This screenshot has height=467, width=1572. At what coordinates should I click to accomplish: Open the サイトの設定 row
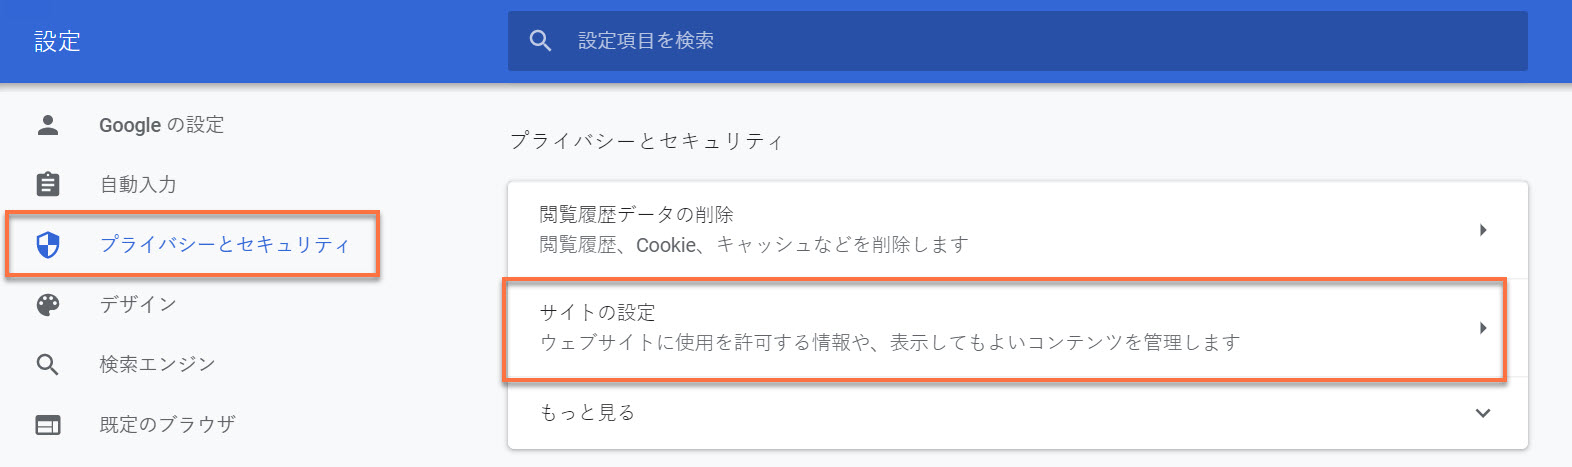click(1017, 328)
